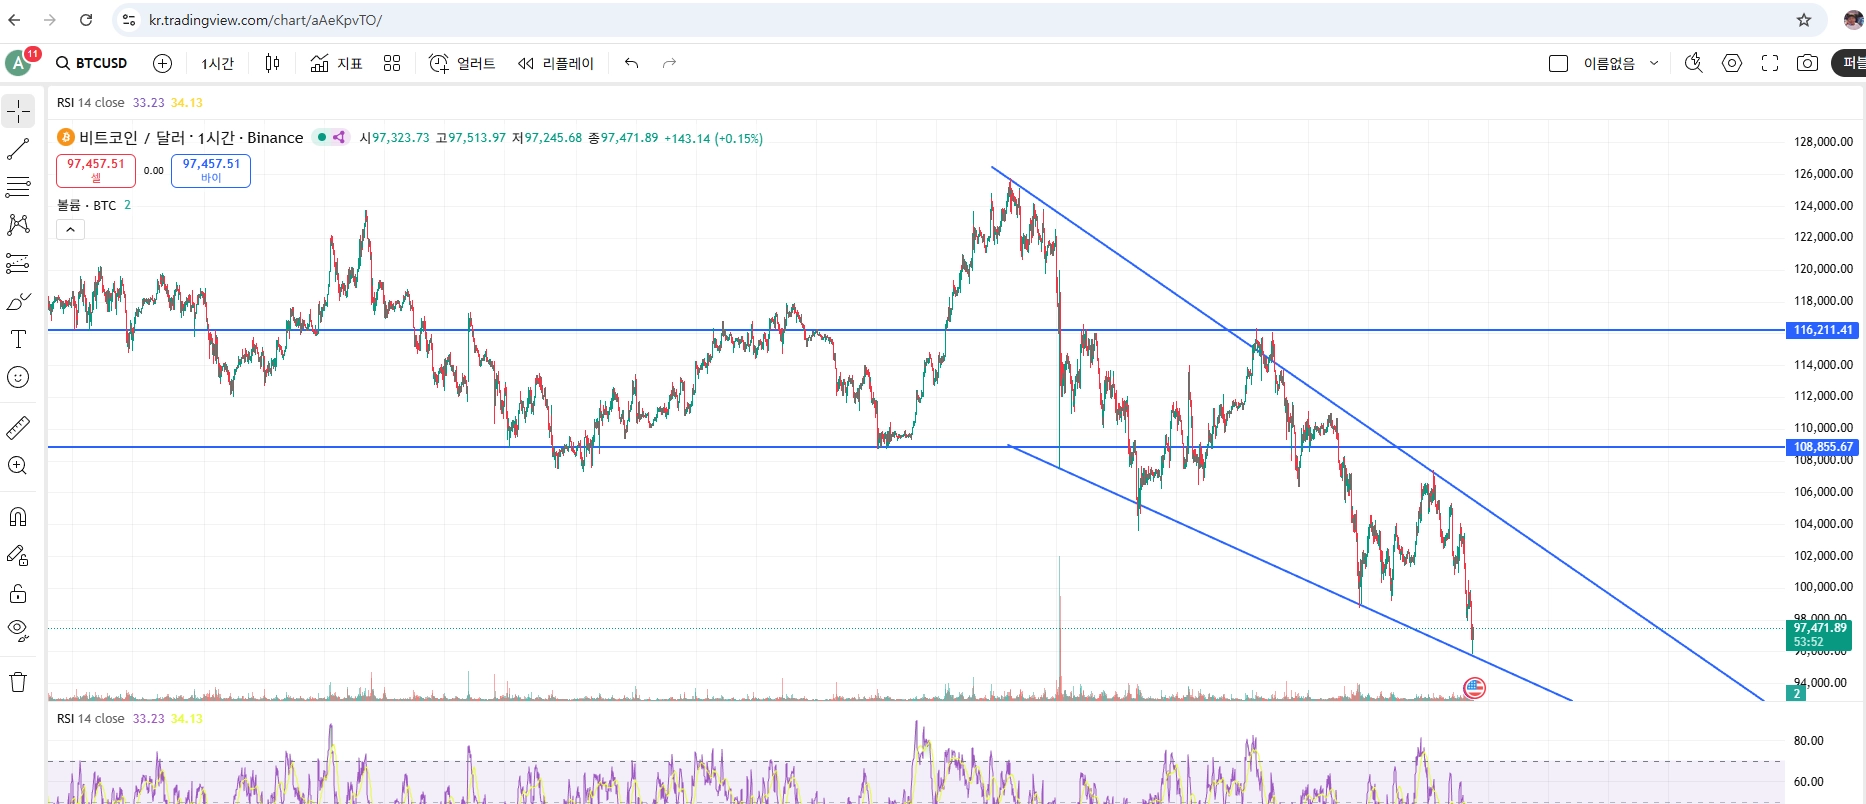Select the text annotation tool
Image resolution: width=1866 pixels, height=804 pixels.
(19, 339)
